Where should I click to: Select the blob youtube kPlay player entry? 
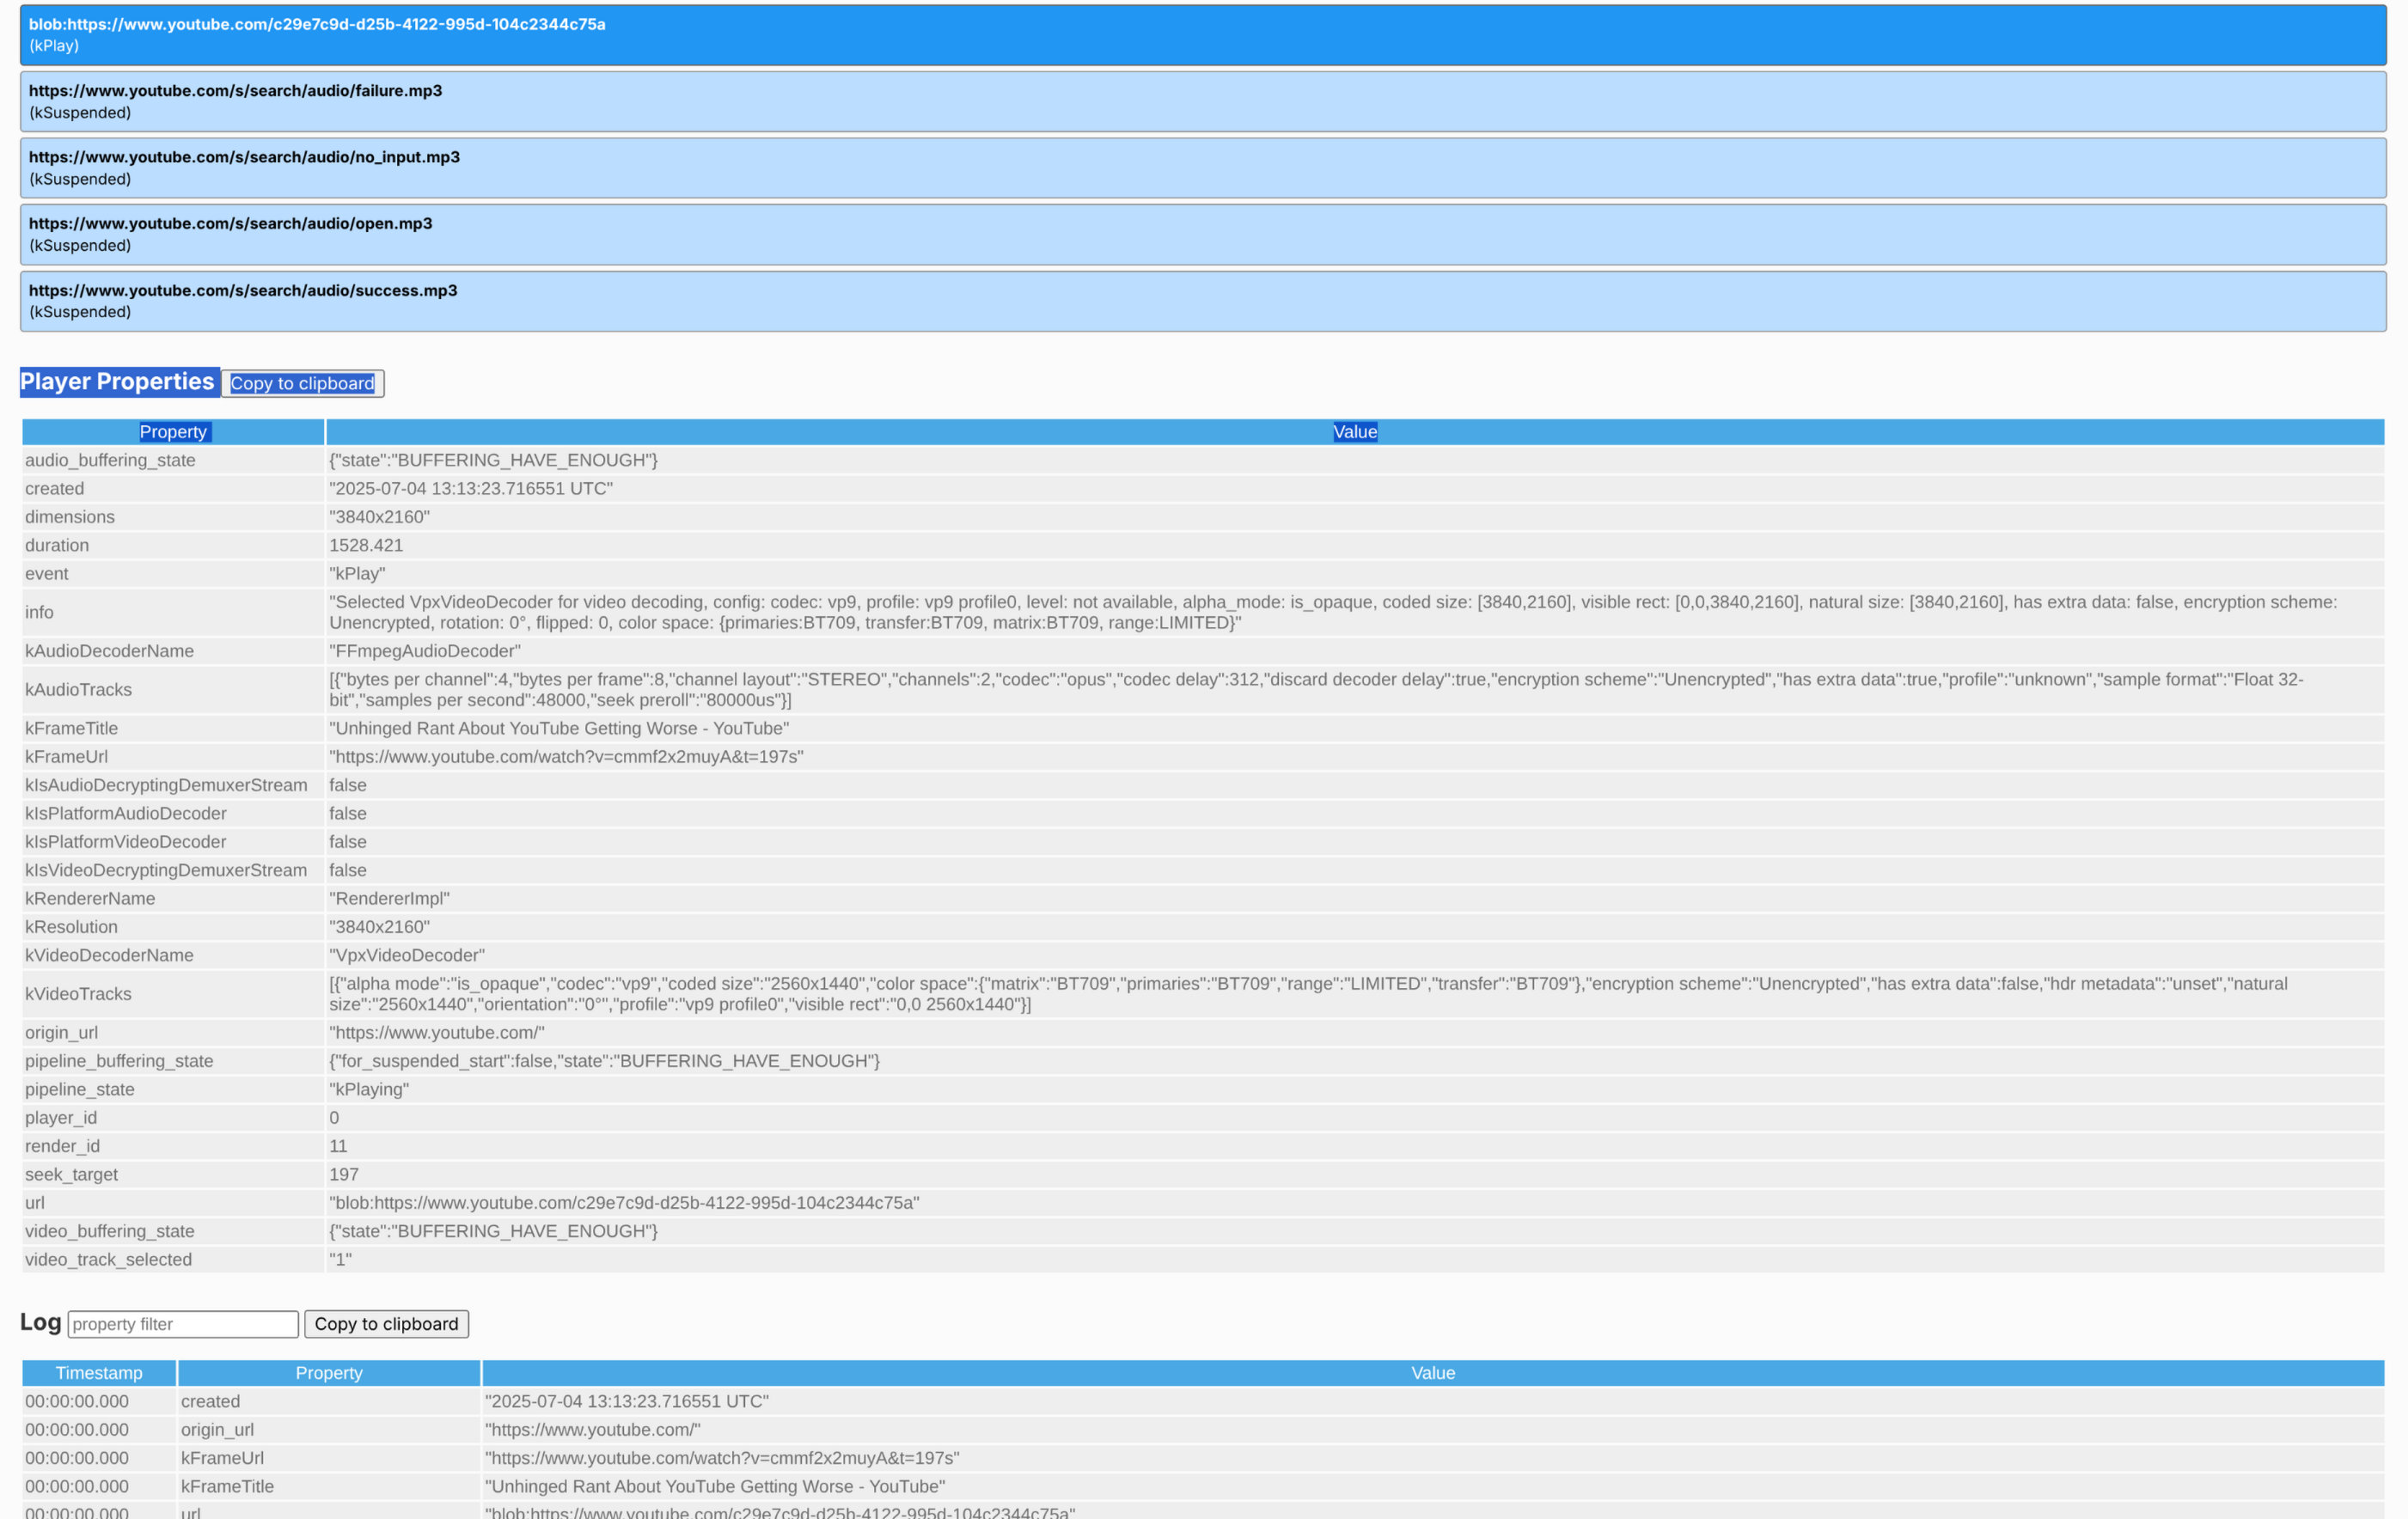pos(1202,35)
